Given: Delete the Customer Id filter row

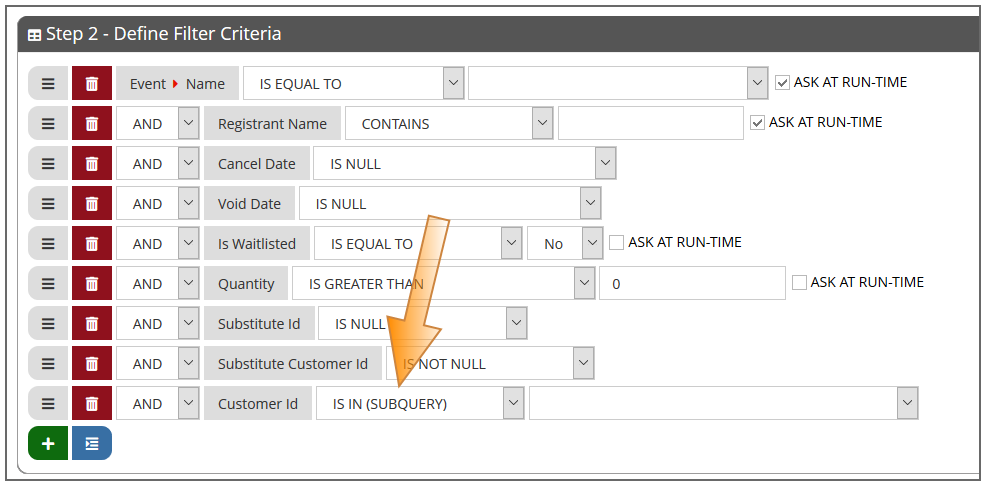Looking at the screenshot, I should pyautogui.click(x=92, y=404).
